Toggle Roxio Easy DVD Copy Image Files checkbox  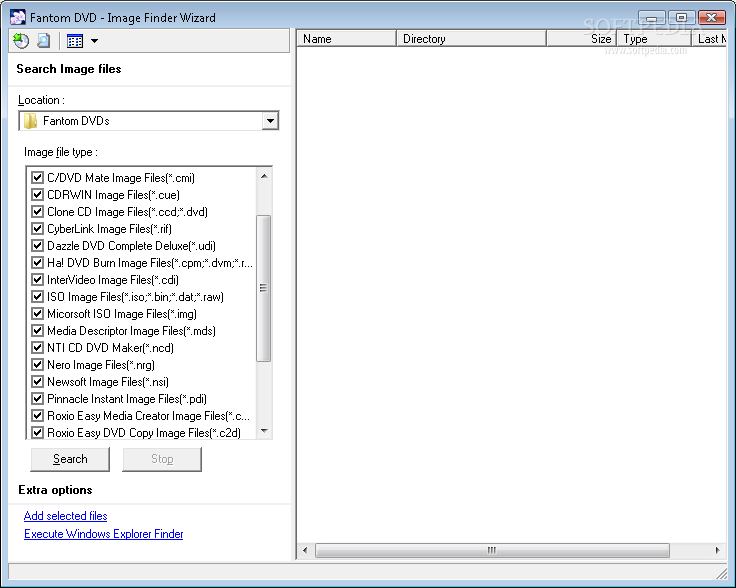pos(38,432)
